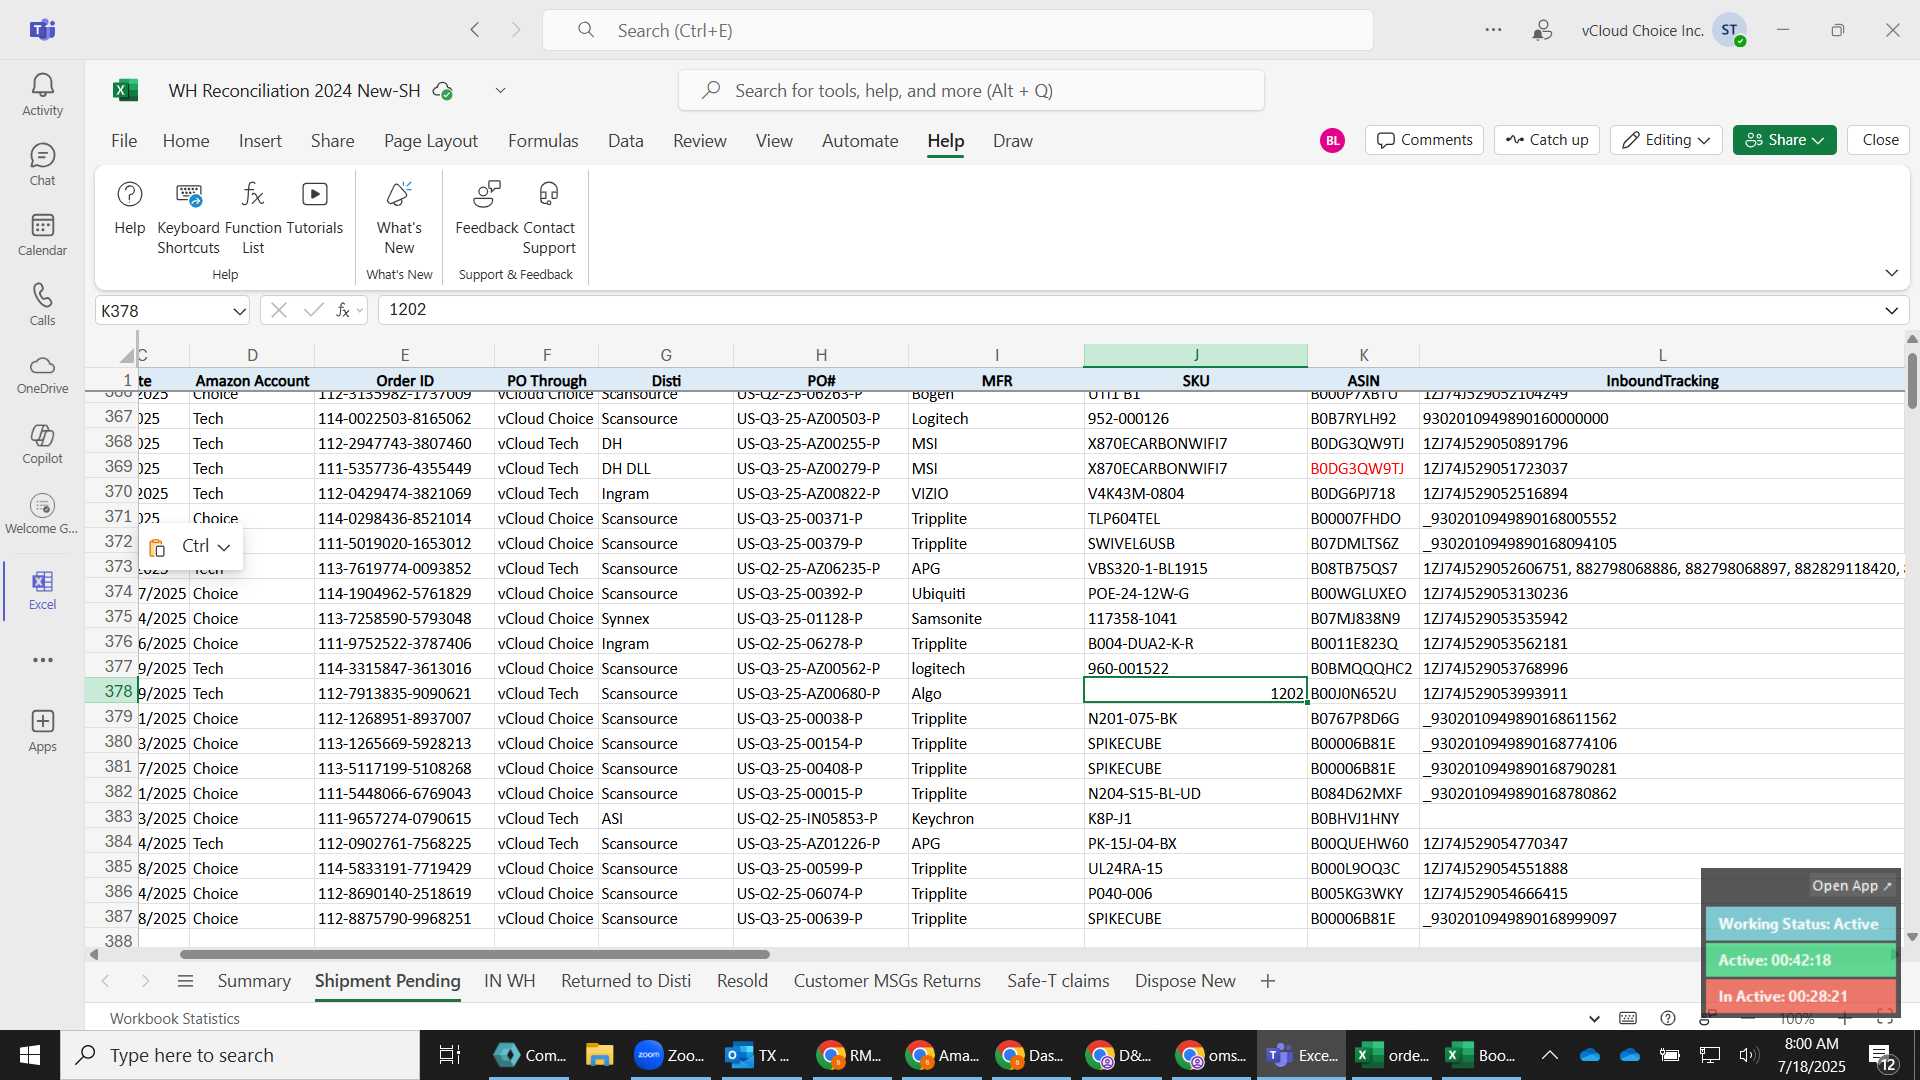
Task: Open What's New panel
Action: click(399, 218)
